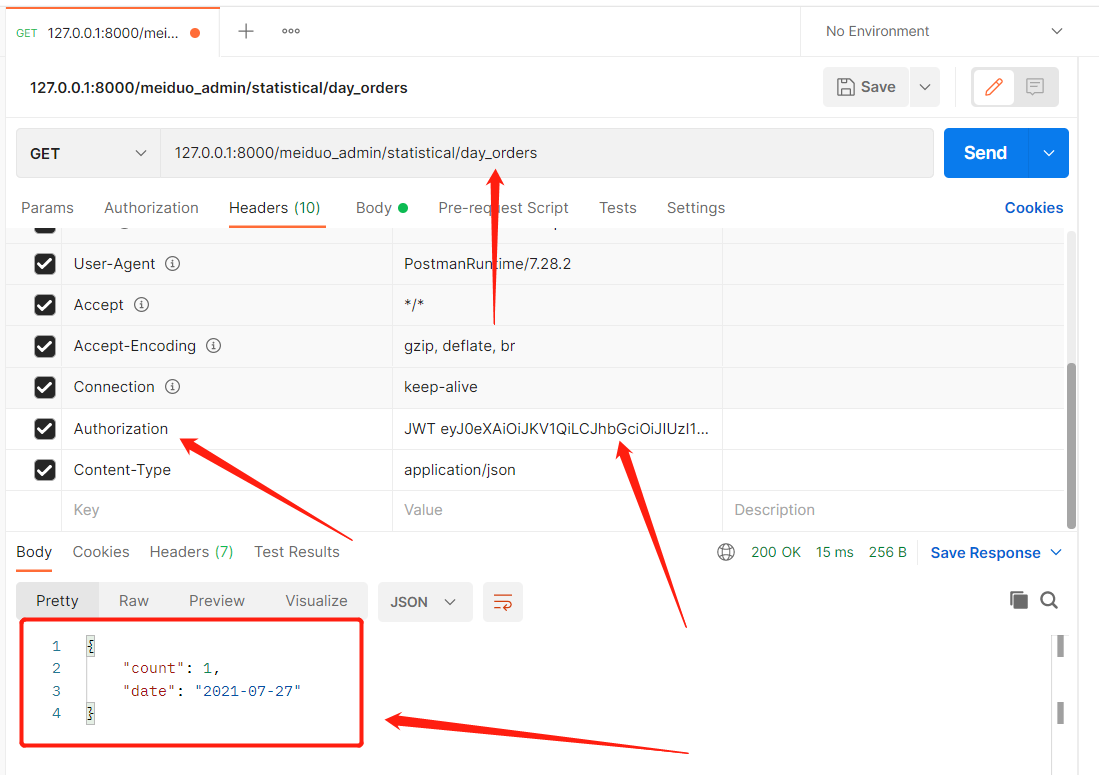1099x775 pixels.
Task: Open the request Settings tab
Action: coord(696,208)
